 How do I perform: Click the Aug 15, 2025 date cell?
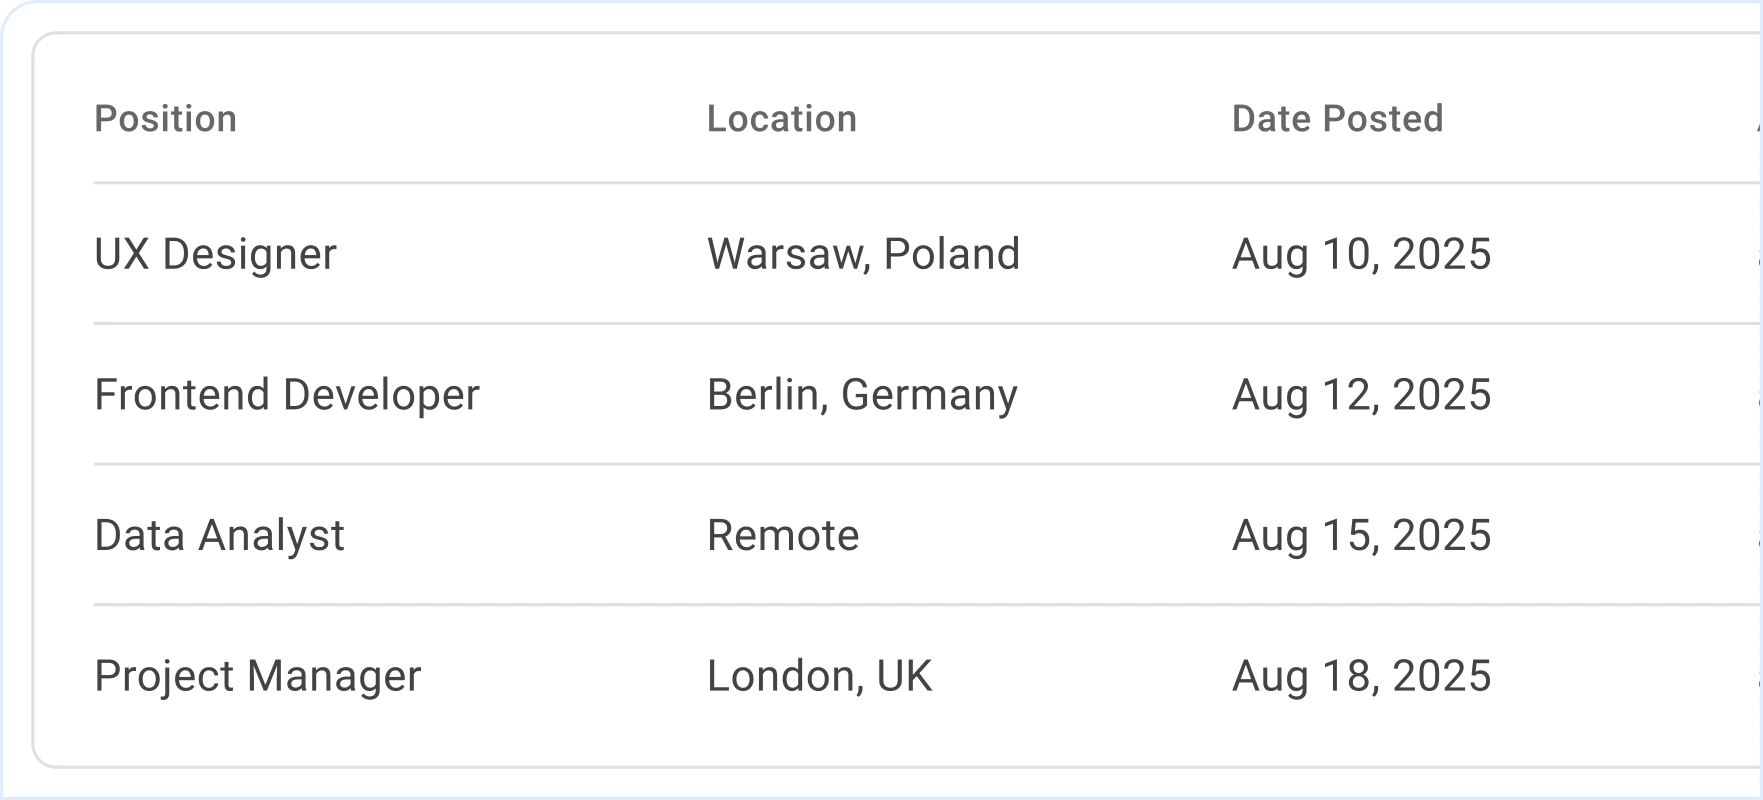[x=1361, y=535]
